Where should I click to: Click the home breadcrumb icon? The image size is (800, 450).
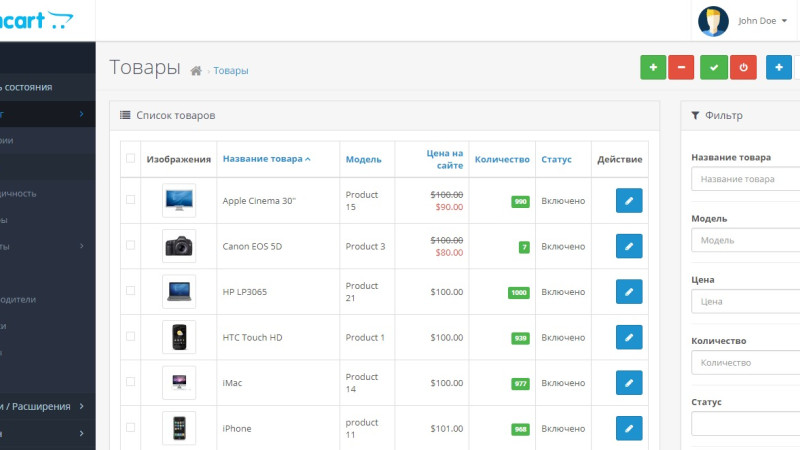coord(196,71)
